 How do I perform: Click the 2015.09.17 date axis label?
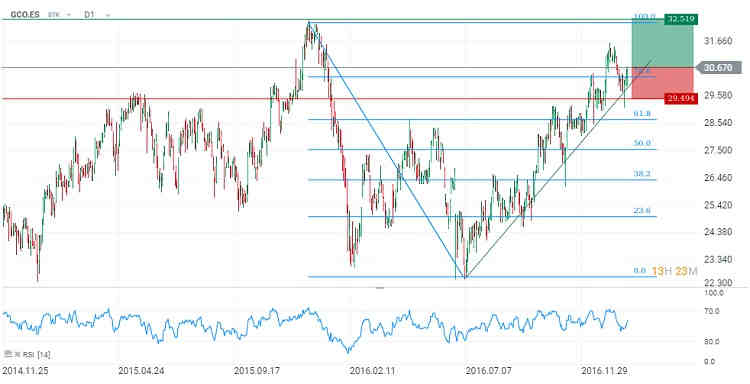[x=257, y=371]
